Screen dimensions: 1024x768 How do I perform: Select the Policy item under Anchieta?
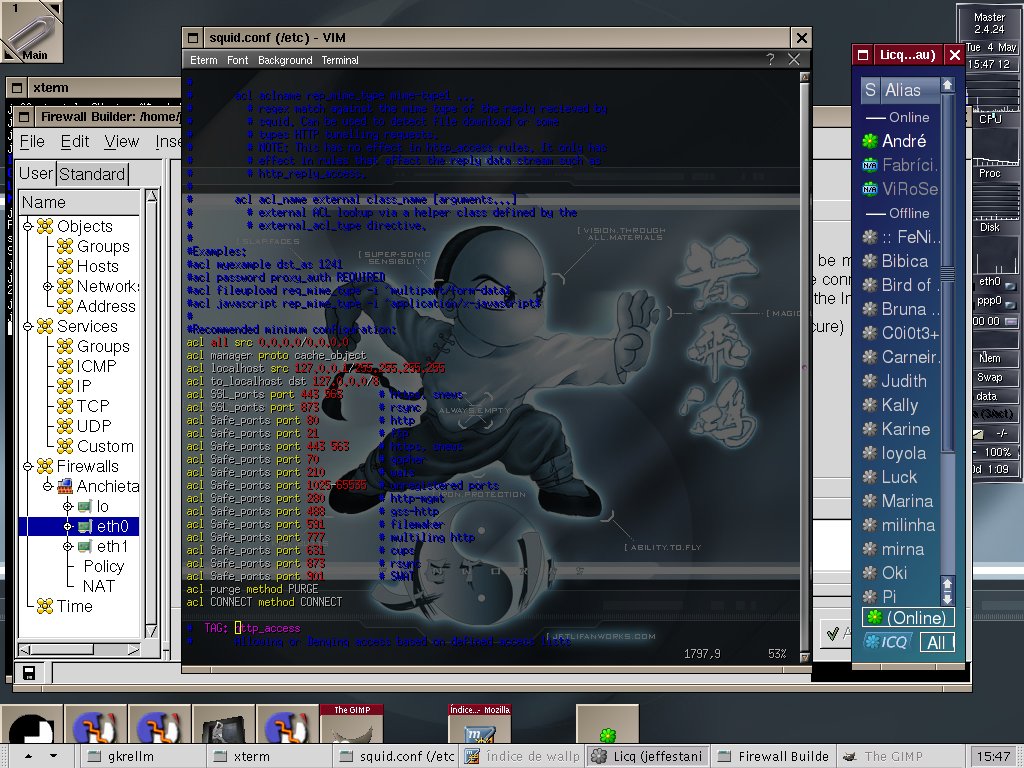[103, 566]
